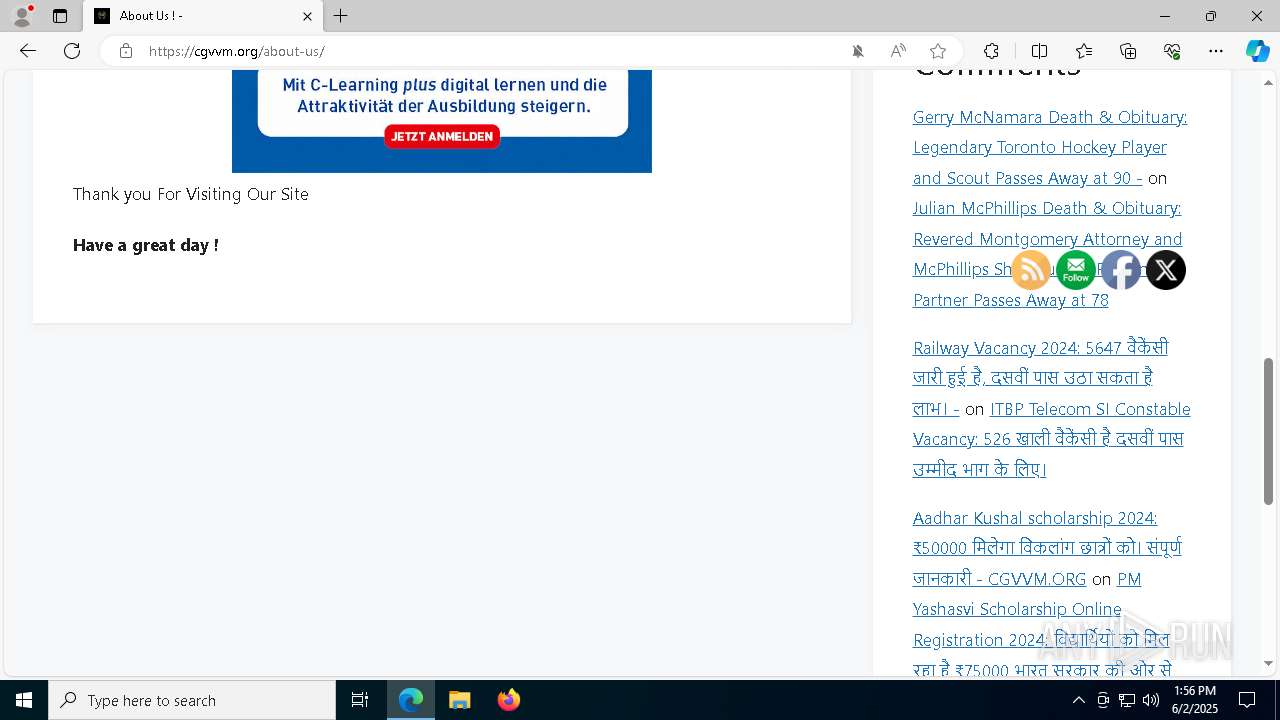Open the PM Yashasvi Scholarship Online Registration link
This screenshot has width=1280, height=720.
(1041, 624)
